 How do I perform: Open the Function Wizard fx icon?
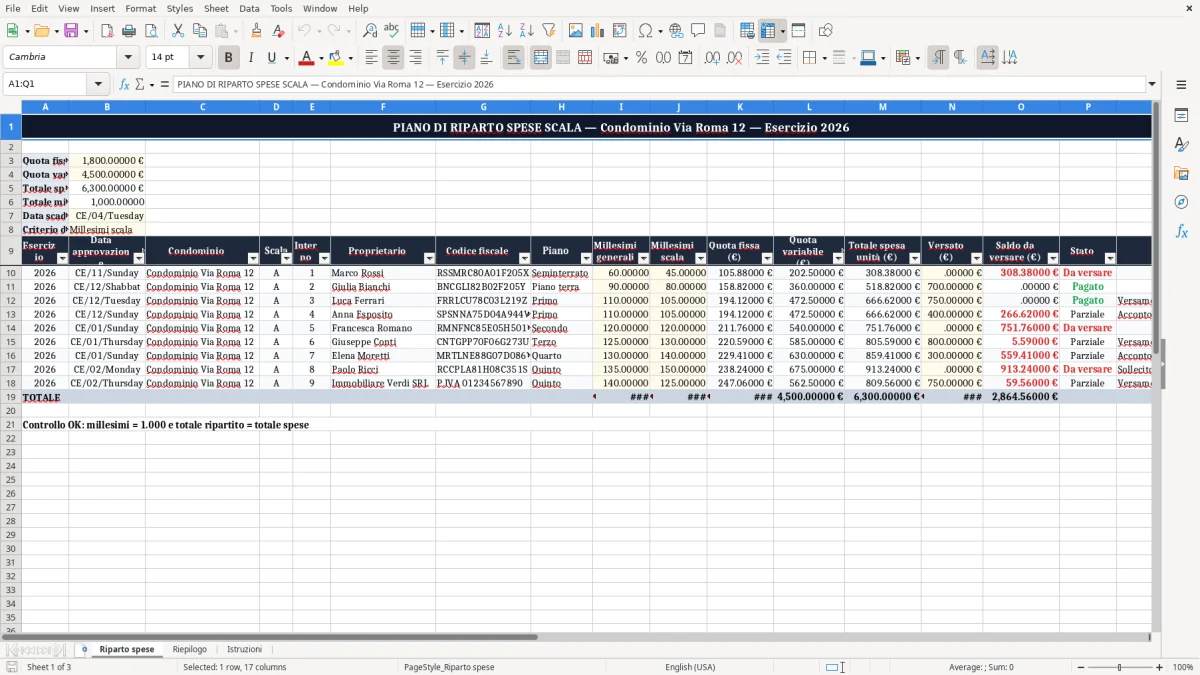click(x=125, y=84)
